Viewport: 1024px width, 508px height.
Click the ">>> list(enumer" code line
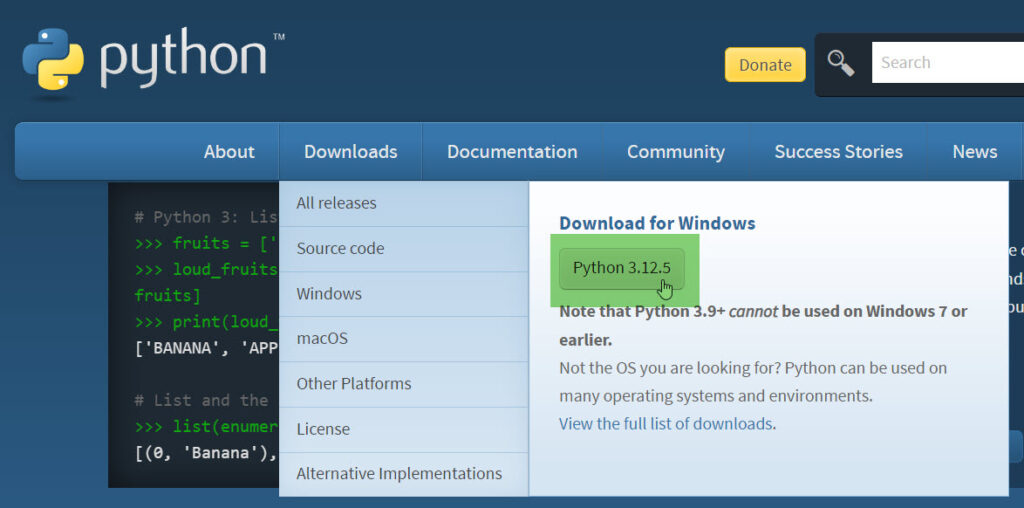tap(206, 427)
